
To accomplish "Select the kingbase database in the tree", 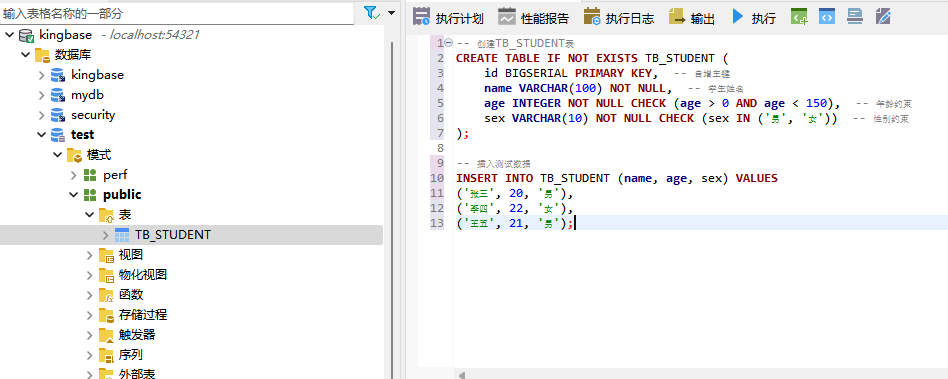I will point(97,75).
